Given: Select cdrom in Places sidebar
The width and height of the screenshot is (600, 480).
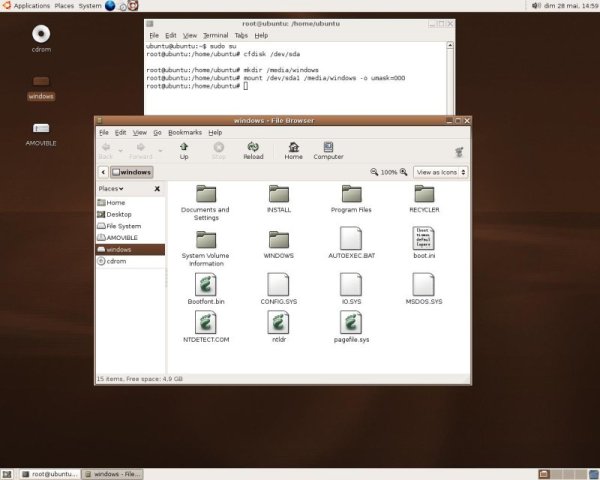Looking at the screenshot, I should click(x=130, y=261).
